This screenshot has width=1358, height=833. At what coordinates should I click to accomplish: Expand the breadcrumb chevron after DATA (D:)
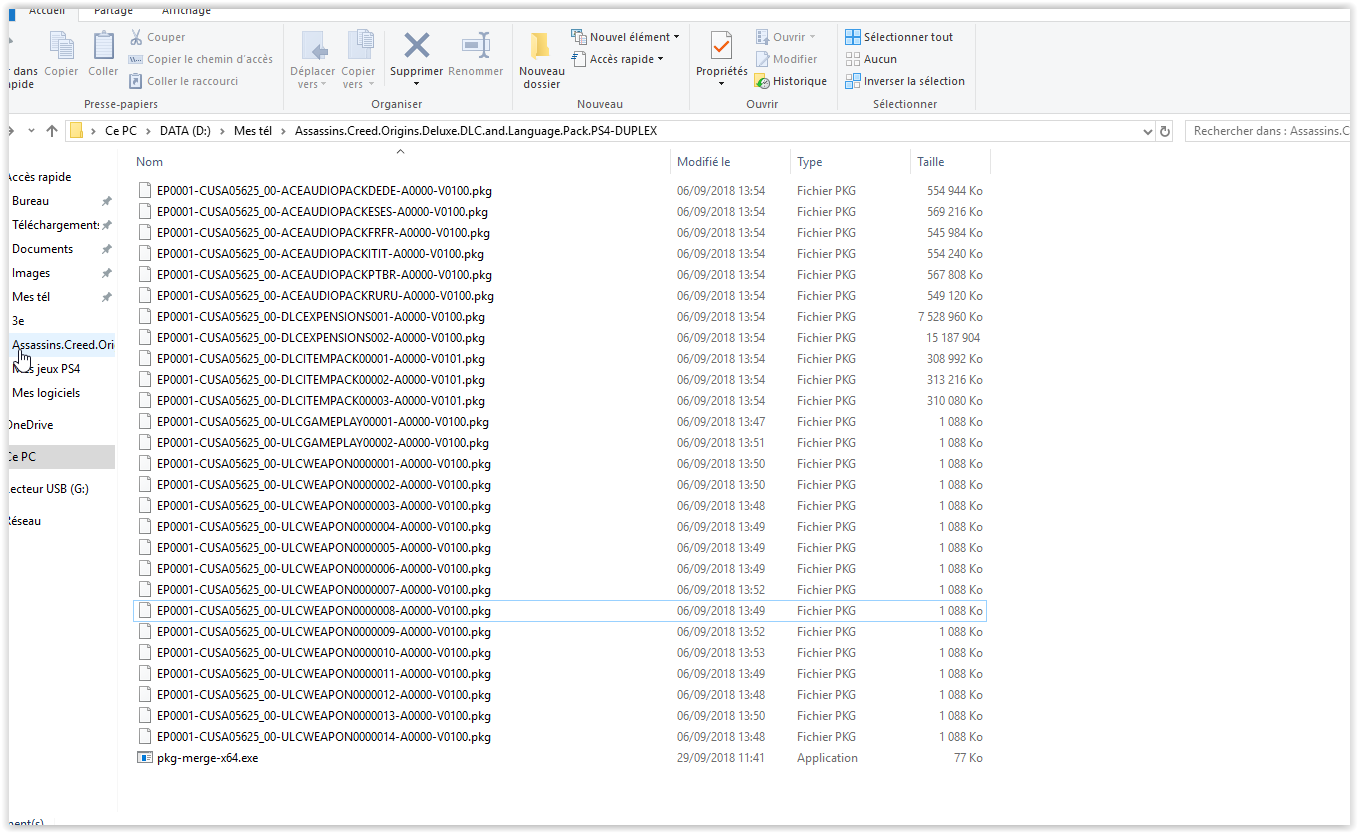pyautogui.click(x=223, y=131)
